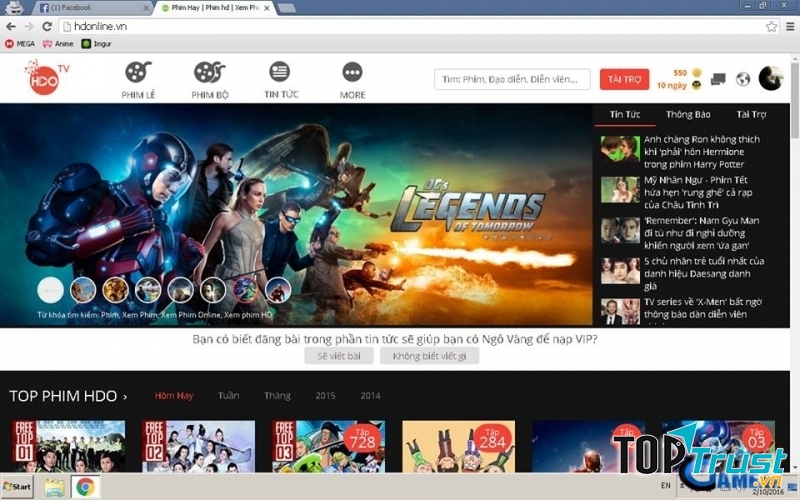800x500 pixels.
Task: Open the 'Remember' Nam Gyu Man article
Action: [702, 233]
